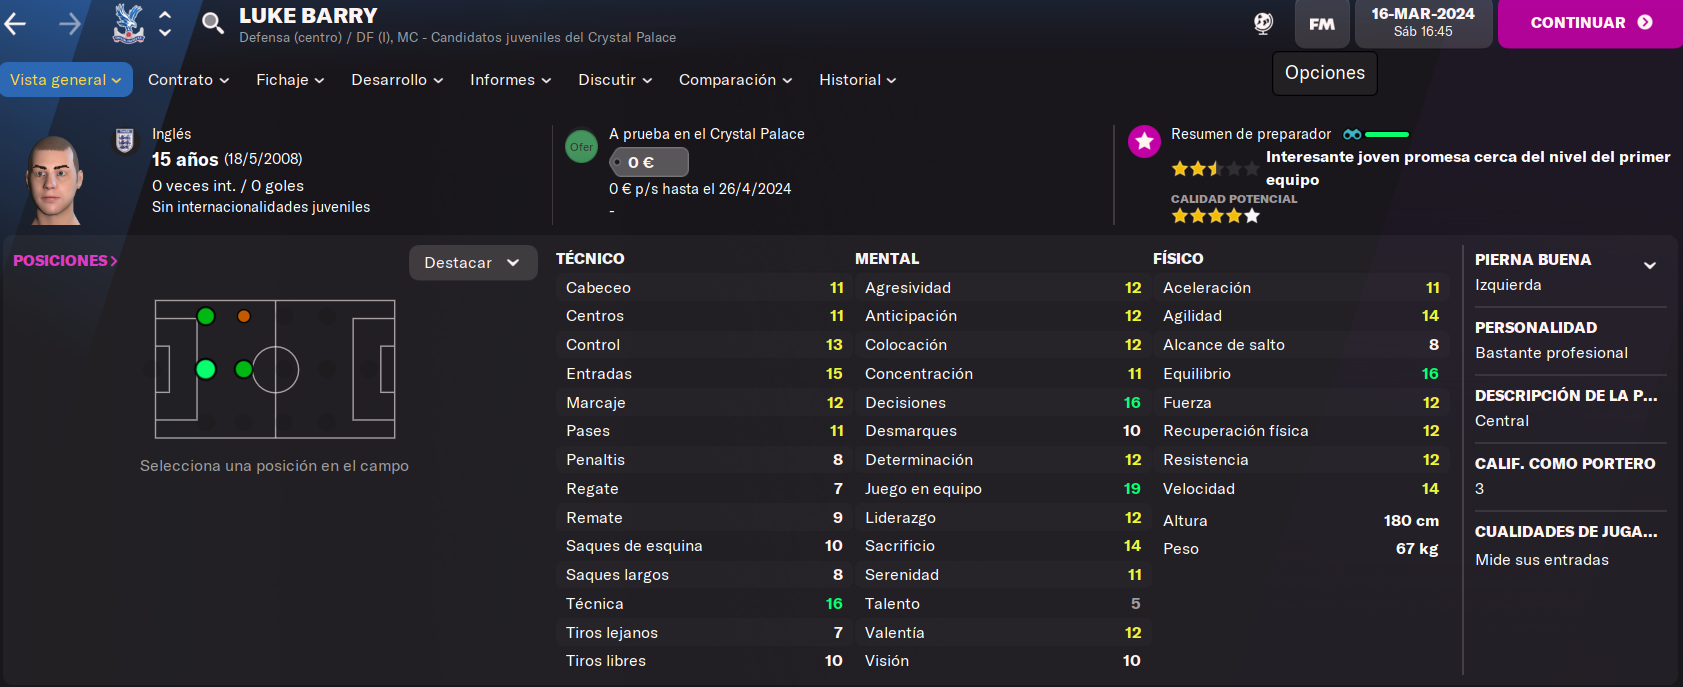The image size is (1683, 687).
Task: Click the back navigation arrow
Action: coord(15,23)
